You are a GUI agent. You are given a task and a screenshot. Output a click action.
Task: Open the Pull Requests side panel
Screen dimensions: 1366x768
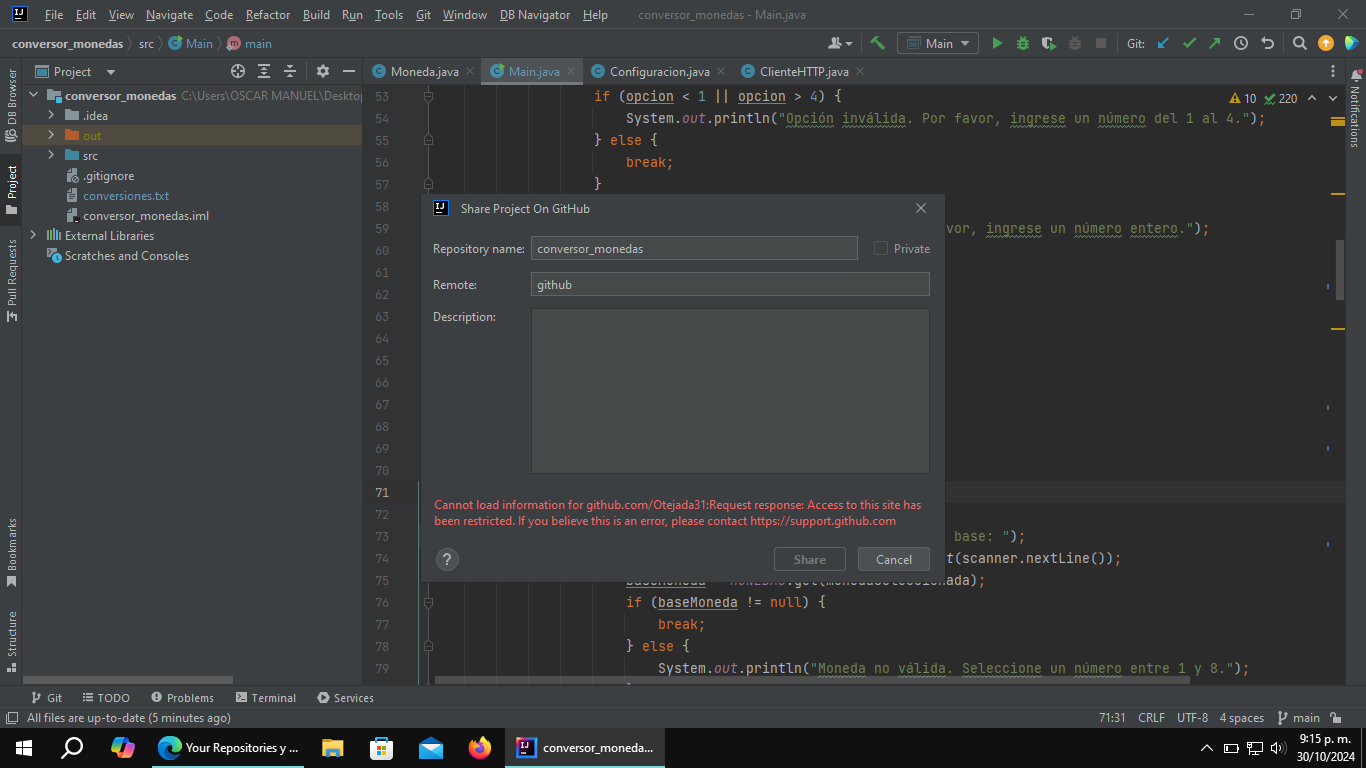pos(11,280)
